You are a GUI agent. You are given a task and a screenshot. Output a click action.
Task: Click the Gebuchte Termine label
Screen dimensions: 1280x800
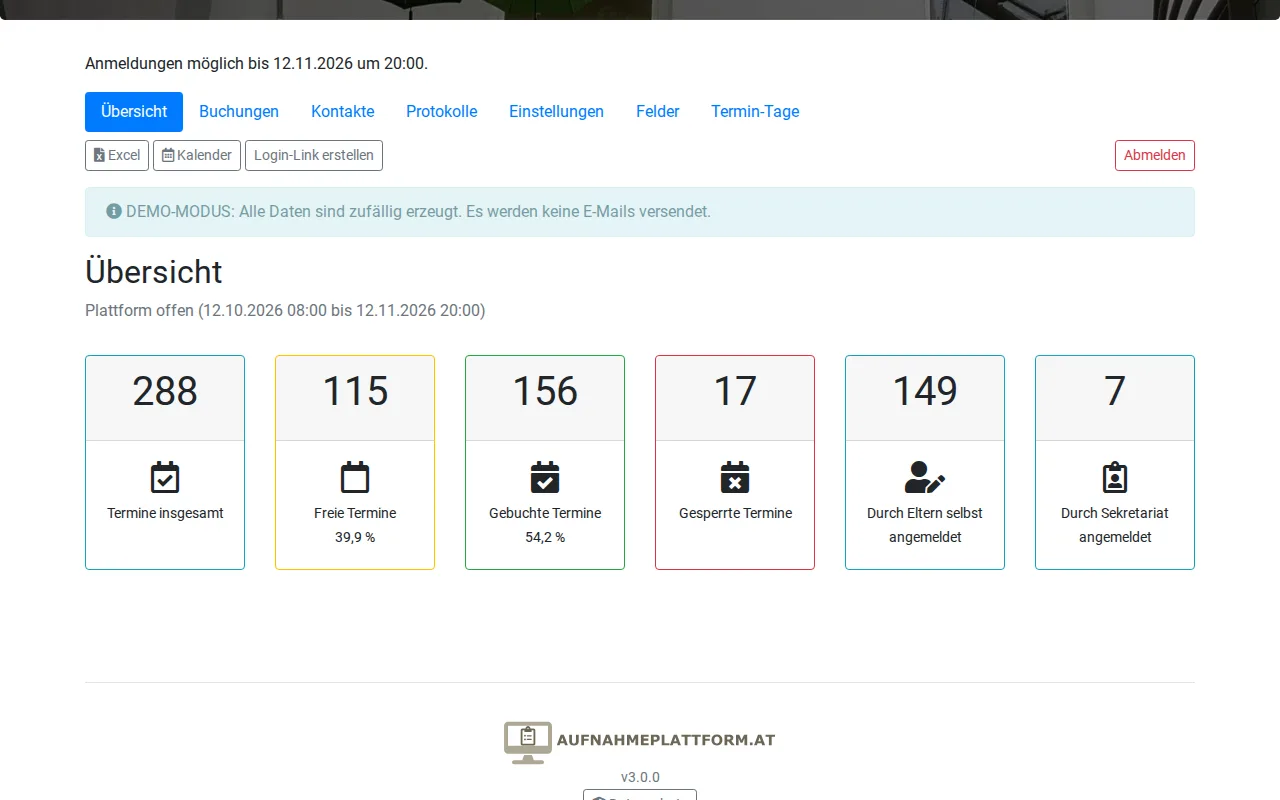click(x=545, y=513)
